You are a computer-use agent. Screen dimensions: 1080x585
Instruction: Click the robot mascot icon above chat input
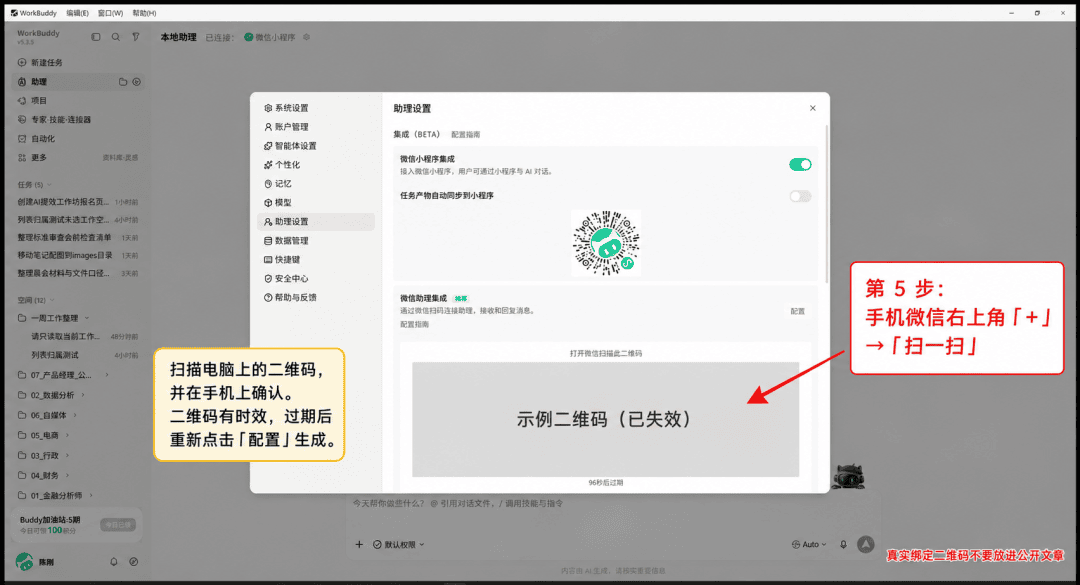tap(848, 476)
